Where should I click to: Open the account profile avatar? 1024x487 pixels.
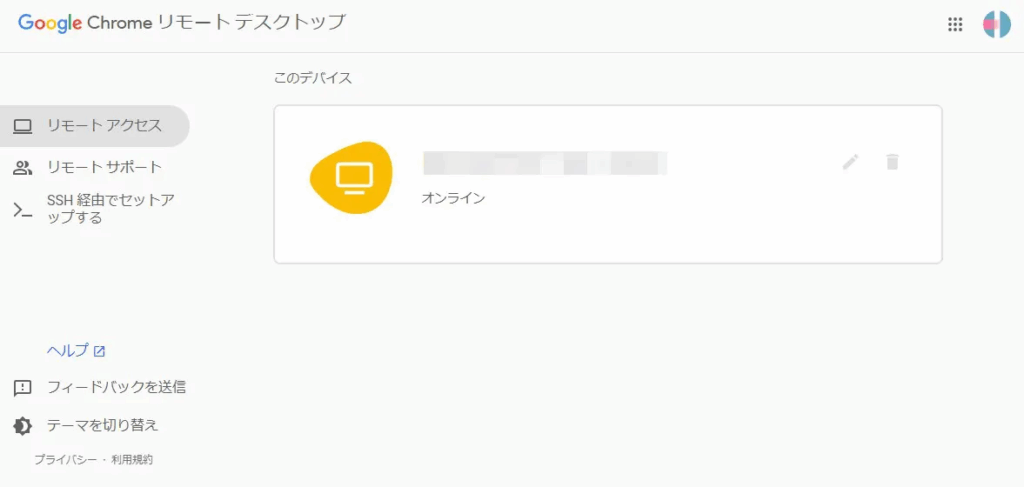pyautogui.click(x=996, y=25)
